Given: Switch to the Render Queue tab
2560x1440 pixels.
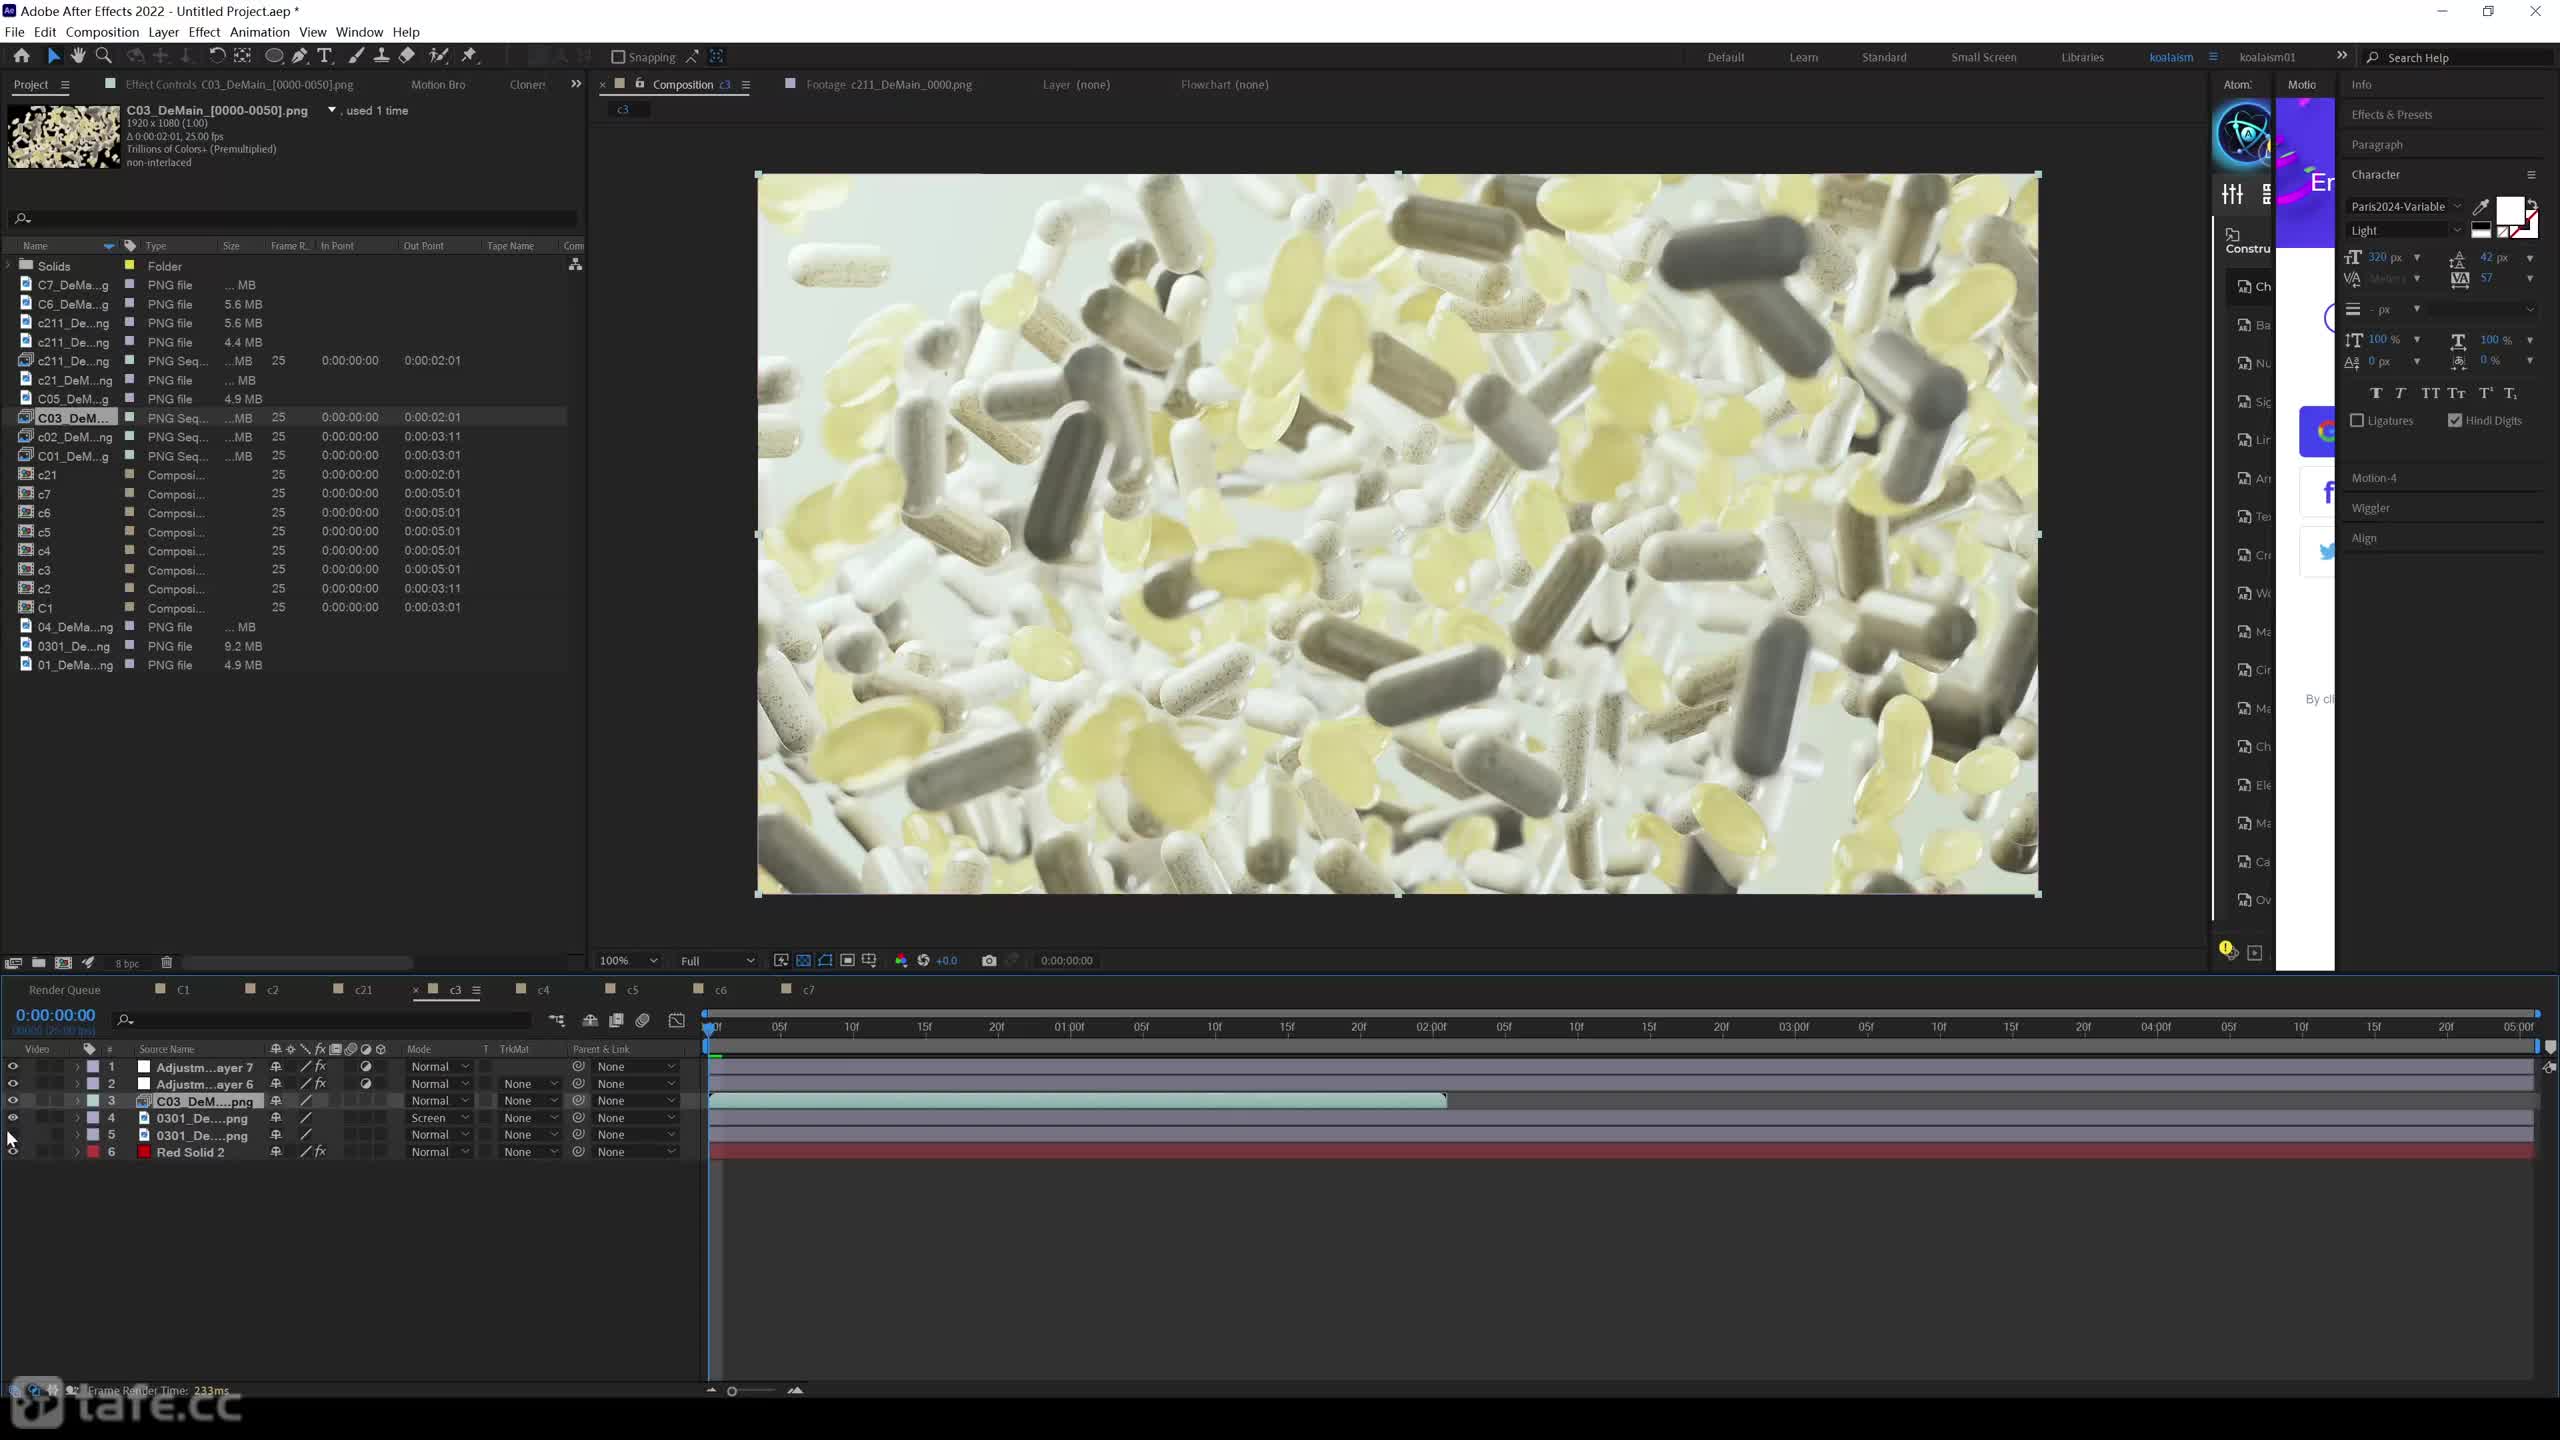Looking at the screenshot, I should coord(65,990).
